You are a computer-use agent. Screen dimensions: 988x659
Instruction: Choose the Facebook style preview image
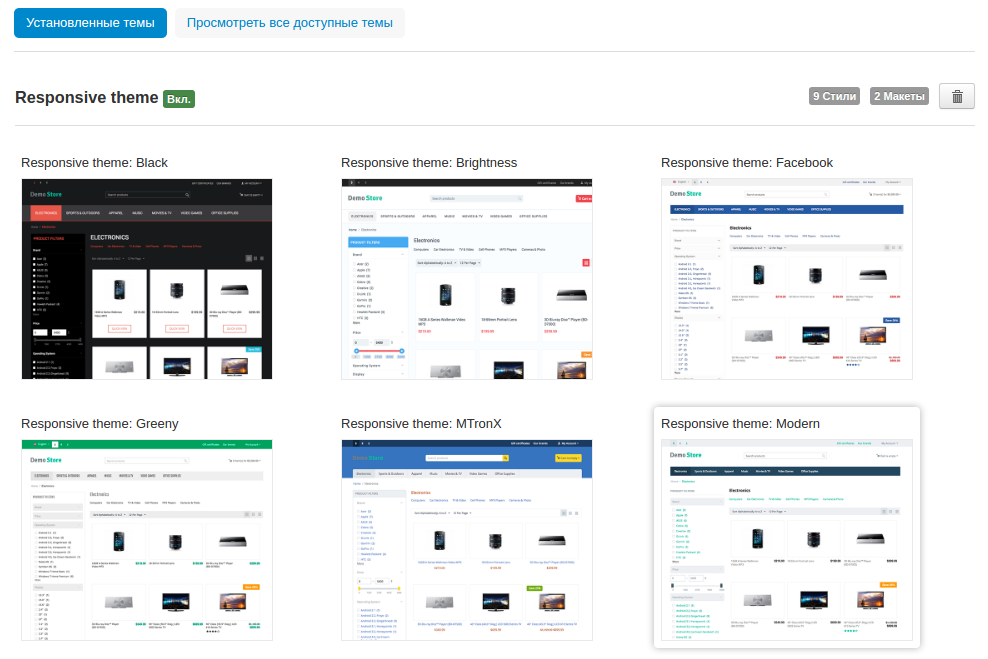787,279
